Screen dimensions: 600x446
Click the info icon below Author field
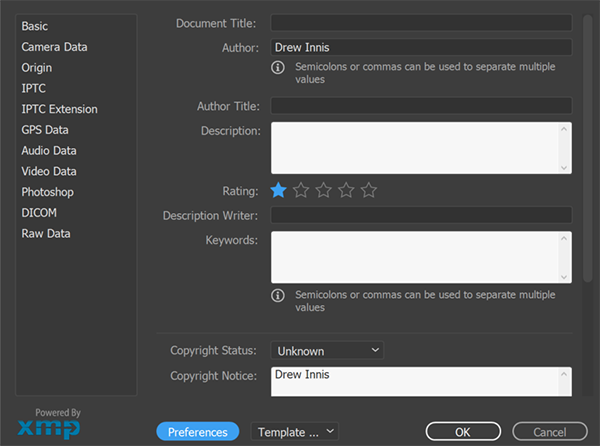pyautogui.click(x=278, y=68)
